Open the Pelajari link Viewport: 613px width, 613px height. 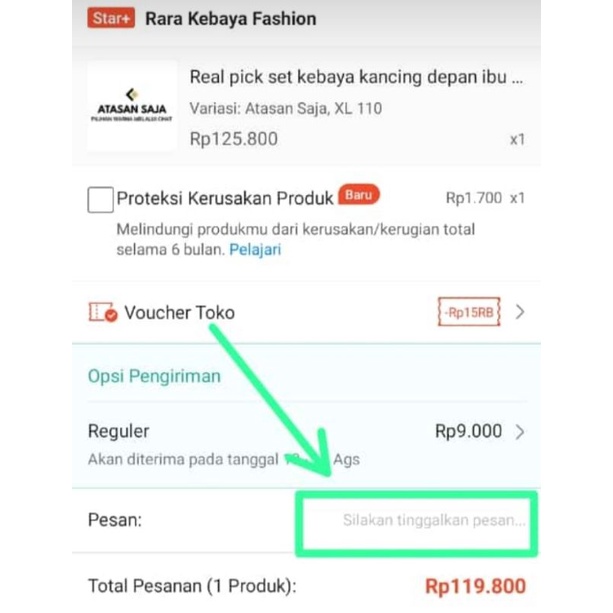[255, 249]
